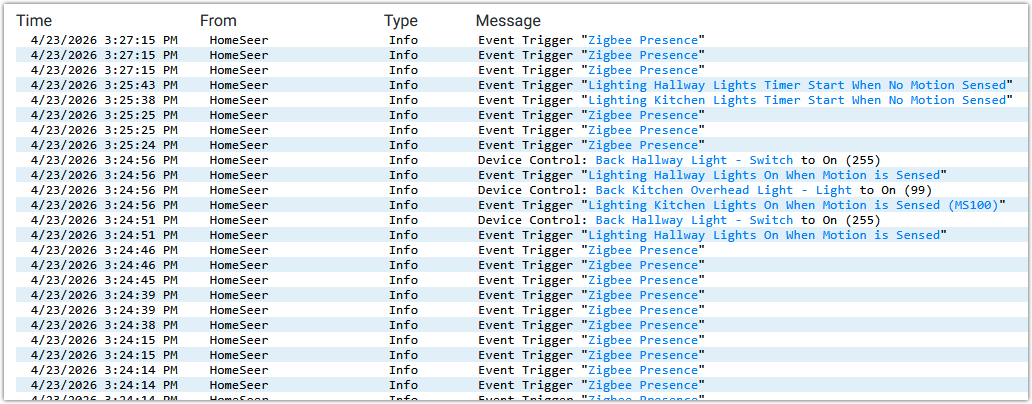Open Zigbee Presence link logged at 3:25:24 PM

click(x=642, y=145)
